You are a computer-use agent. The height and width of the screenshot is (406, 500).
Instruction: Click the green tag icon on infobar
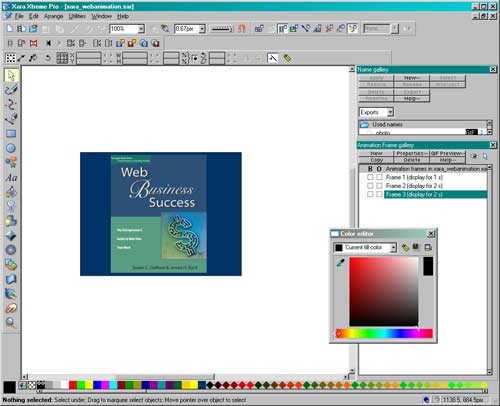tap(287, 58)
